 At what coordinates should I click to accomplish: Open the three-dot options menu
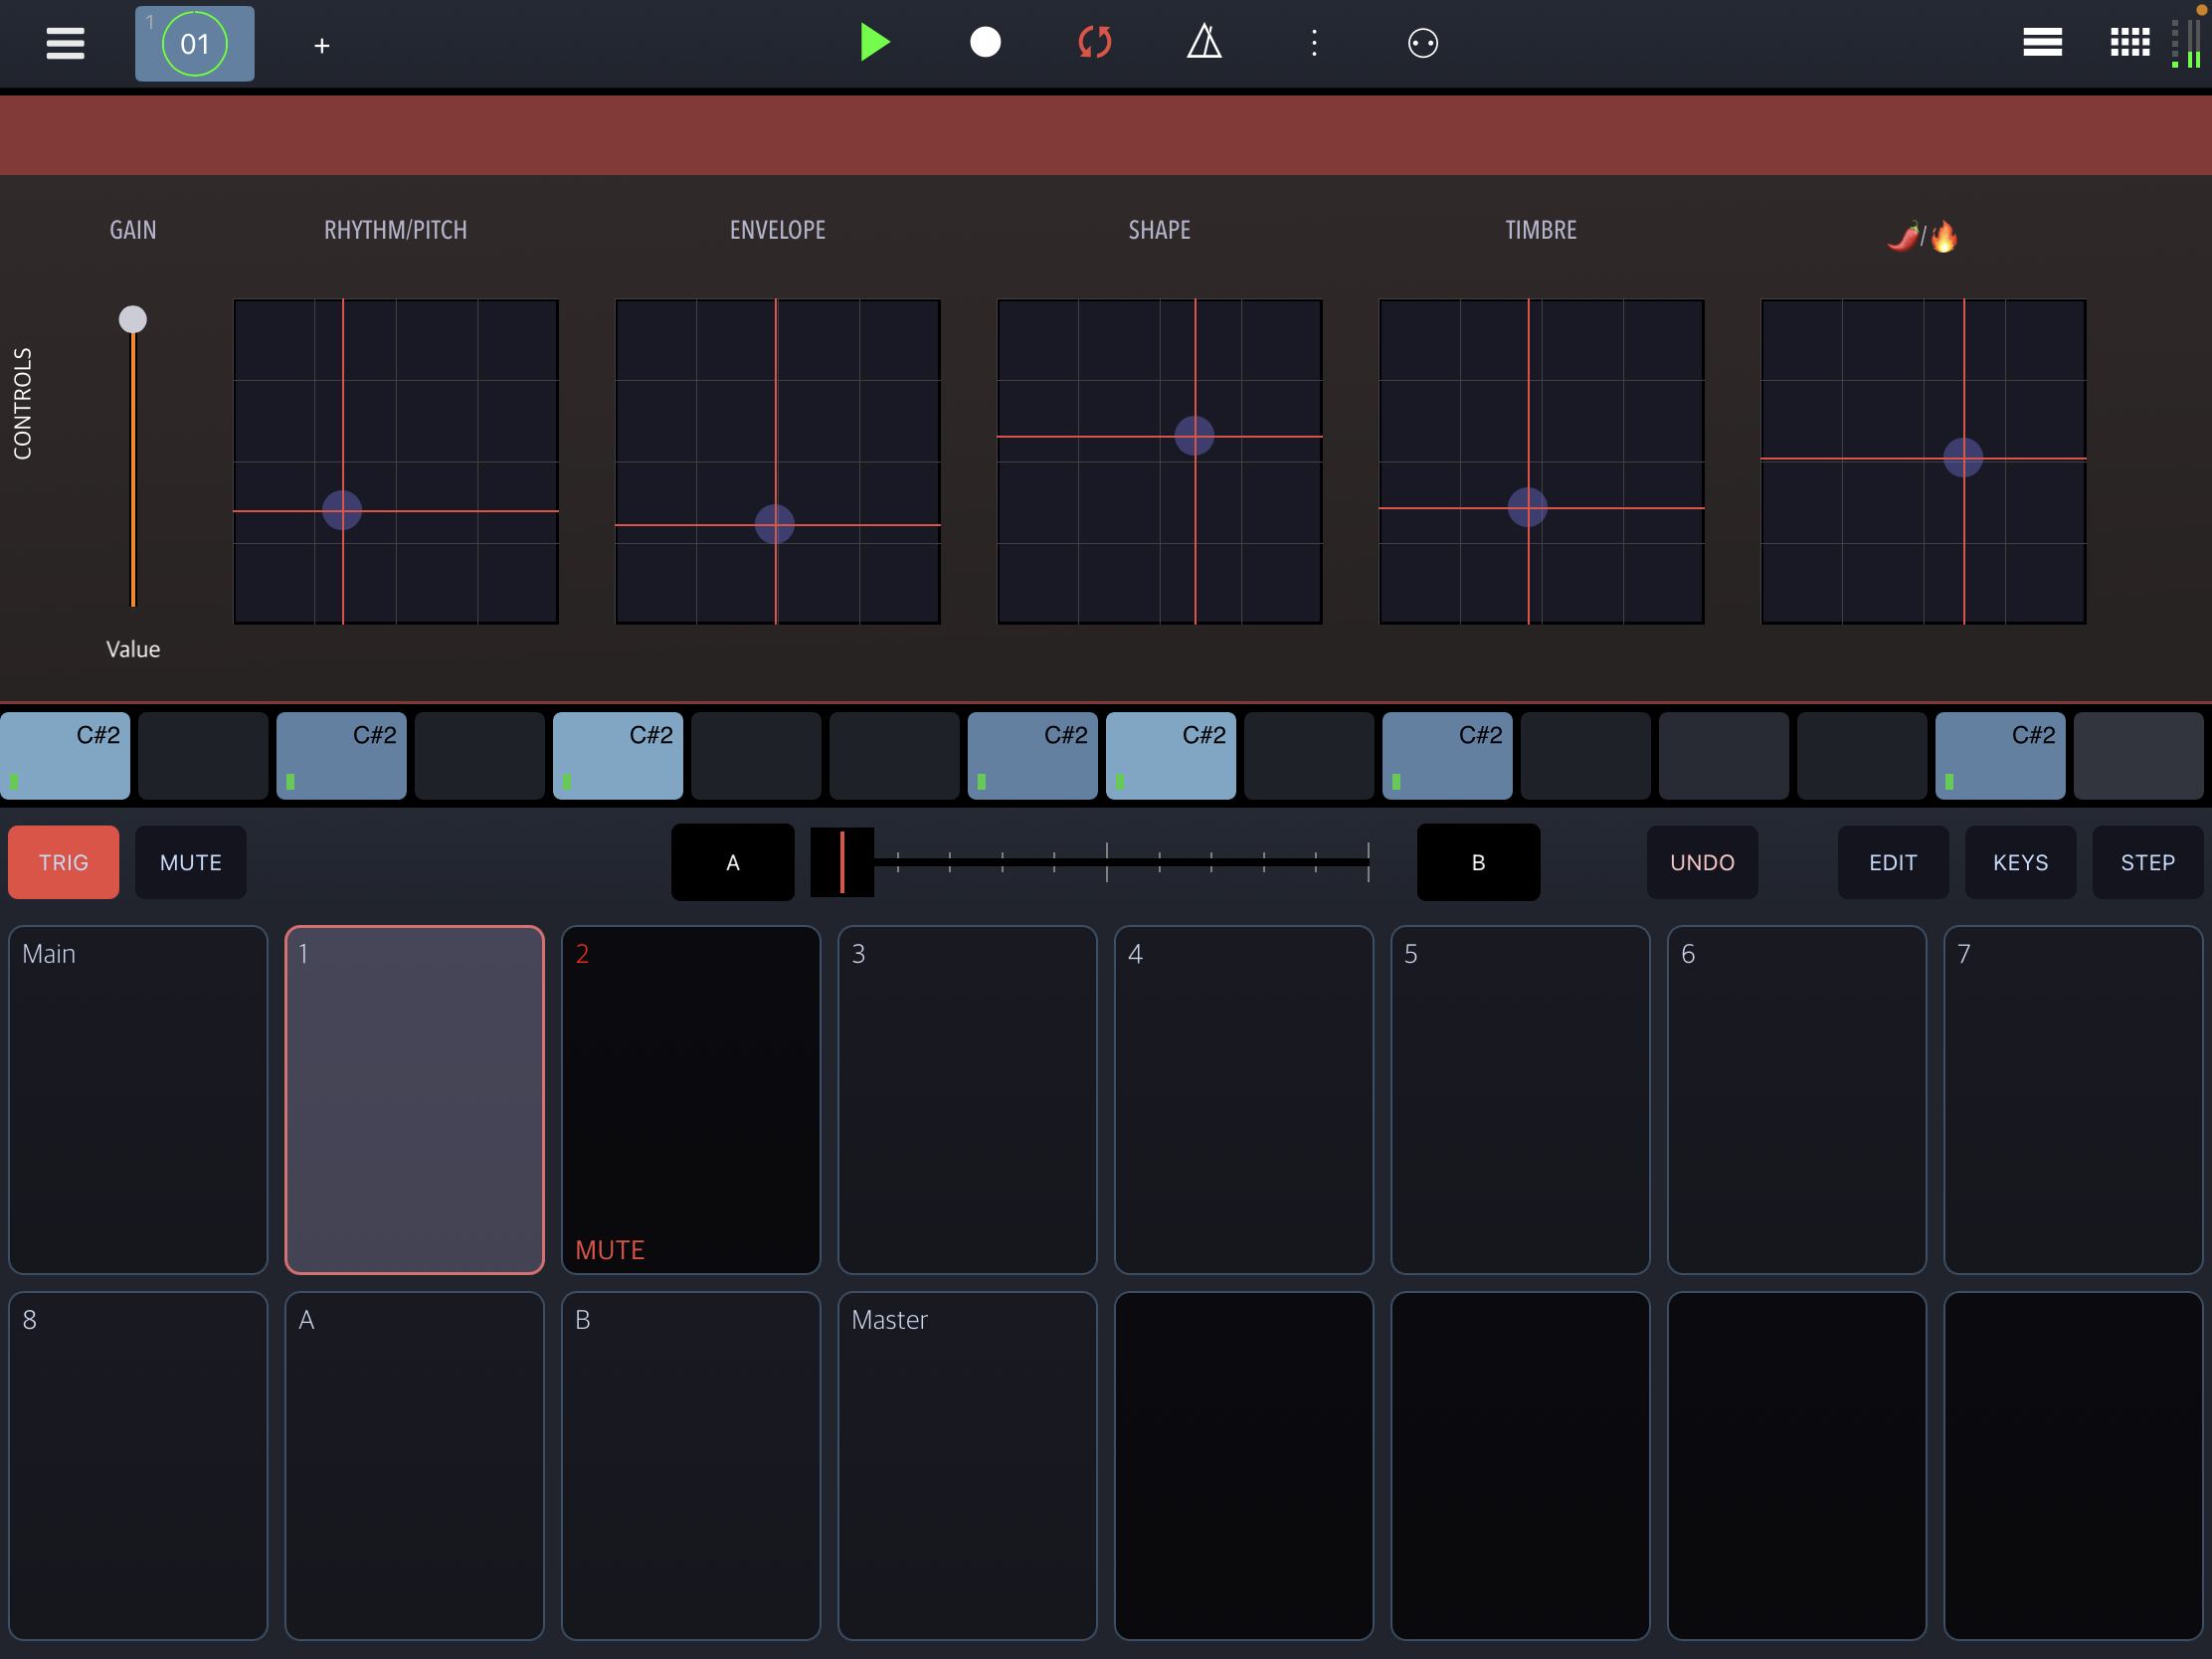(x=1314, y=43)
